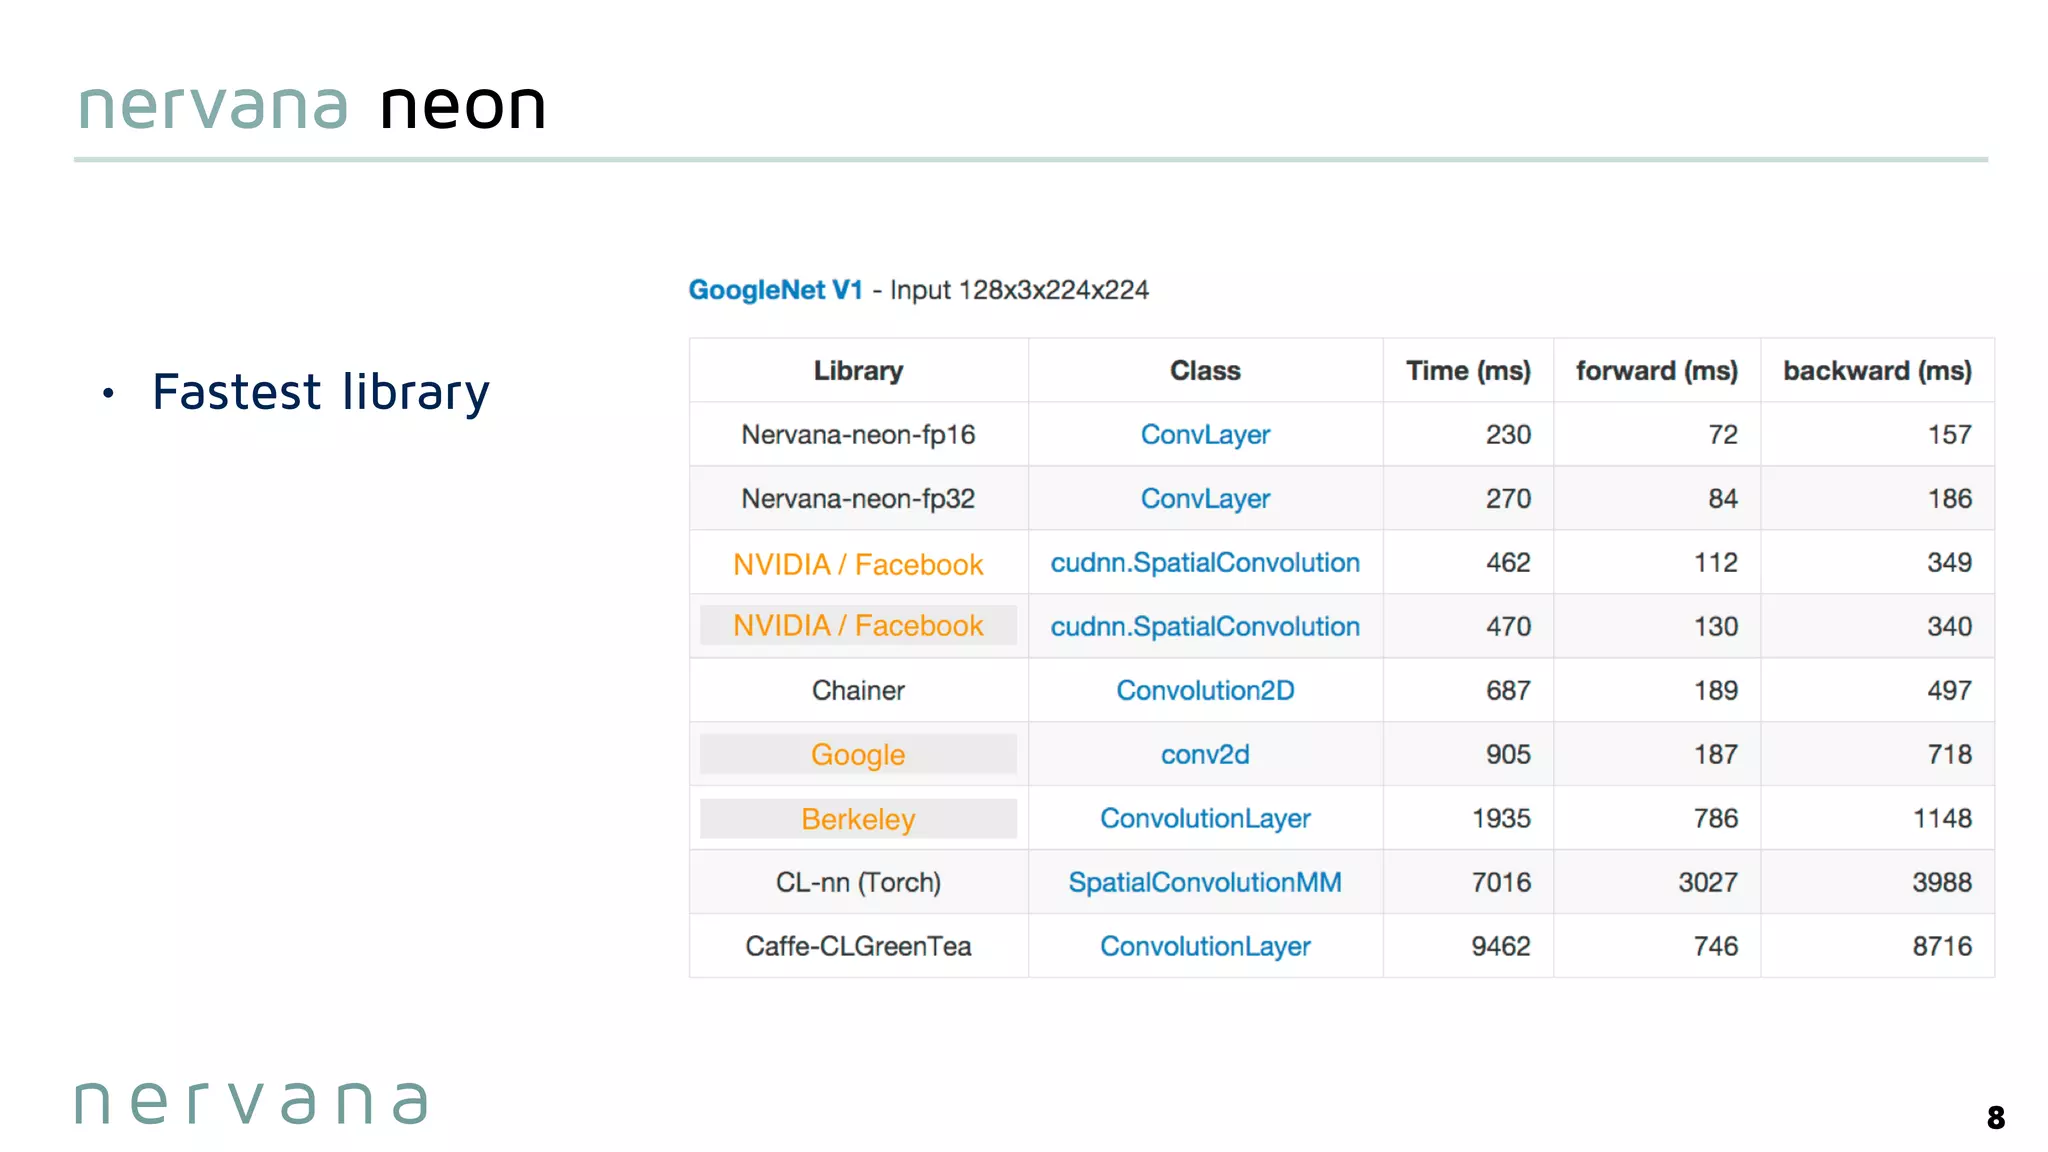Open Caffe-CLGreenTea's ConvolutionLayer link
The width and height of the screenshot is (2048, 1152).
(1205, 947)
